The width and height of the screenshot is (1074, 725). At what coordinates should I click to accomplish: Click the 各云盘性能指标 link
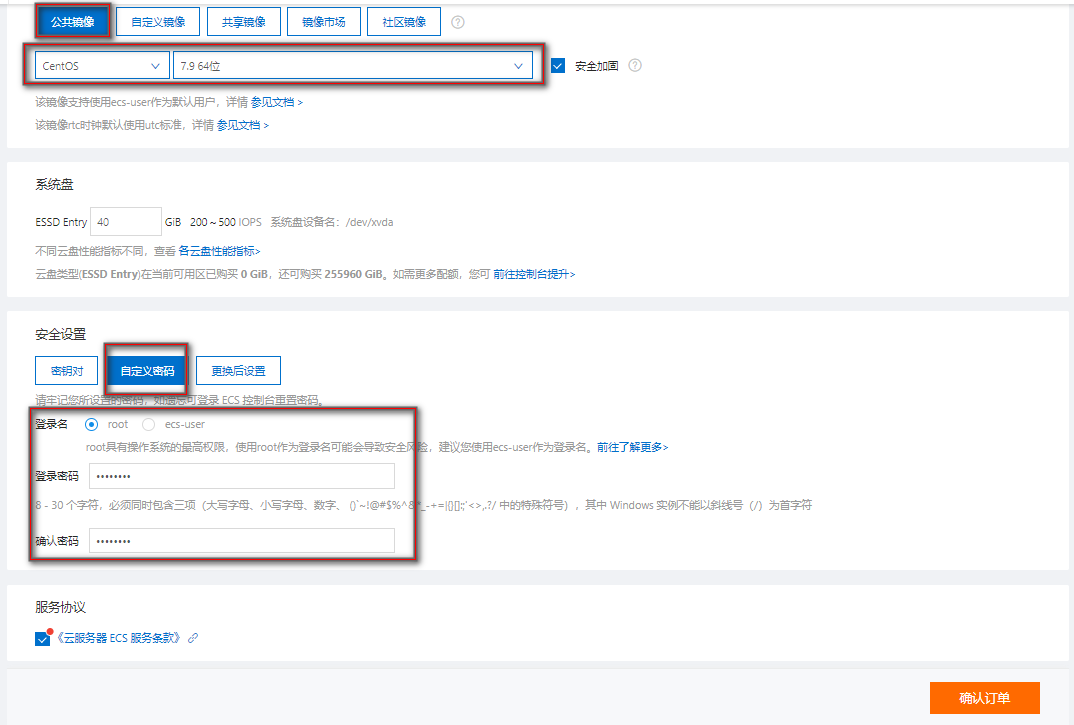click(216, 250)
